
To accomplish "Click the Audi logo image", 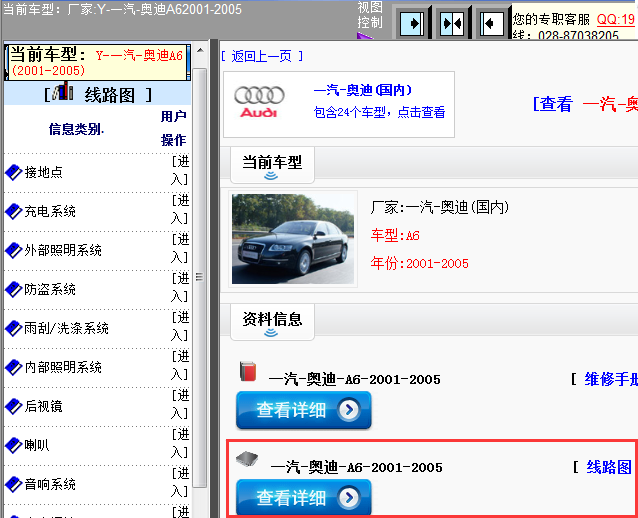I will click(x=259, y=102).
